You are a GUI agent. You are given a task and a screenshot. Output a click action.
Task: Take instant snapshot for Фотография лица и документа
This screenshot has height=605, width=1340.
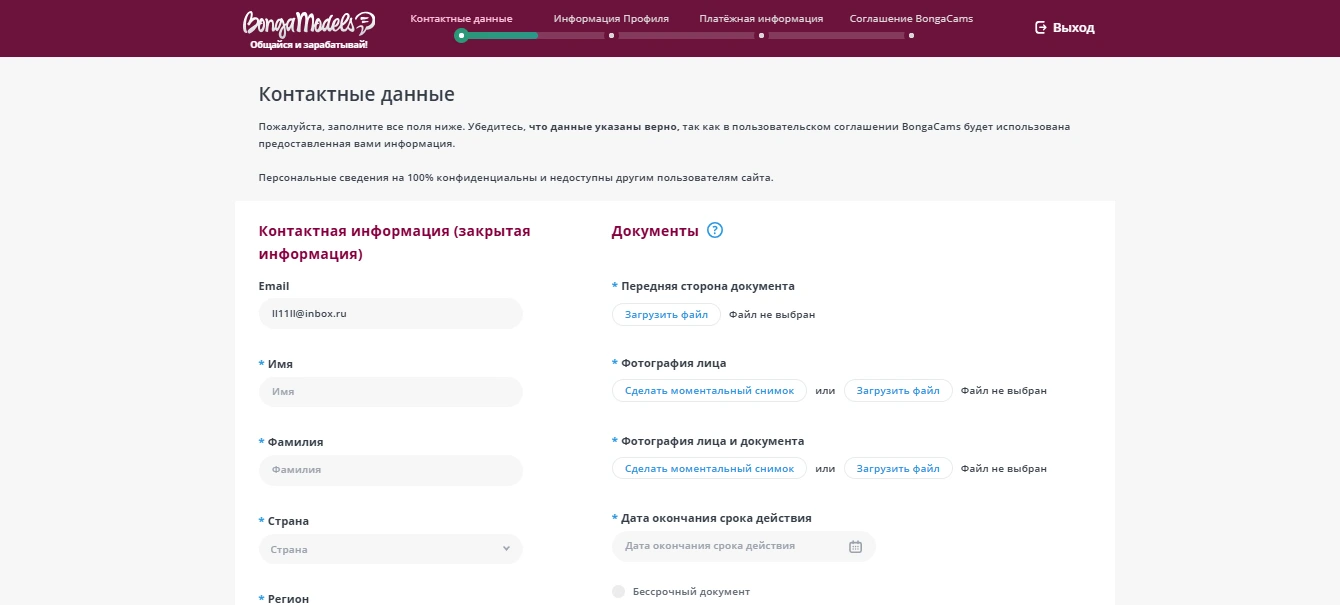(x=709, y=469)
